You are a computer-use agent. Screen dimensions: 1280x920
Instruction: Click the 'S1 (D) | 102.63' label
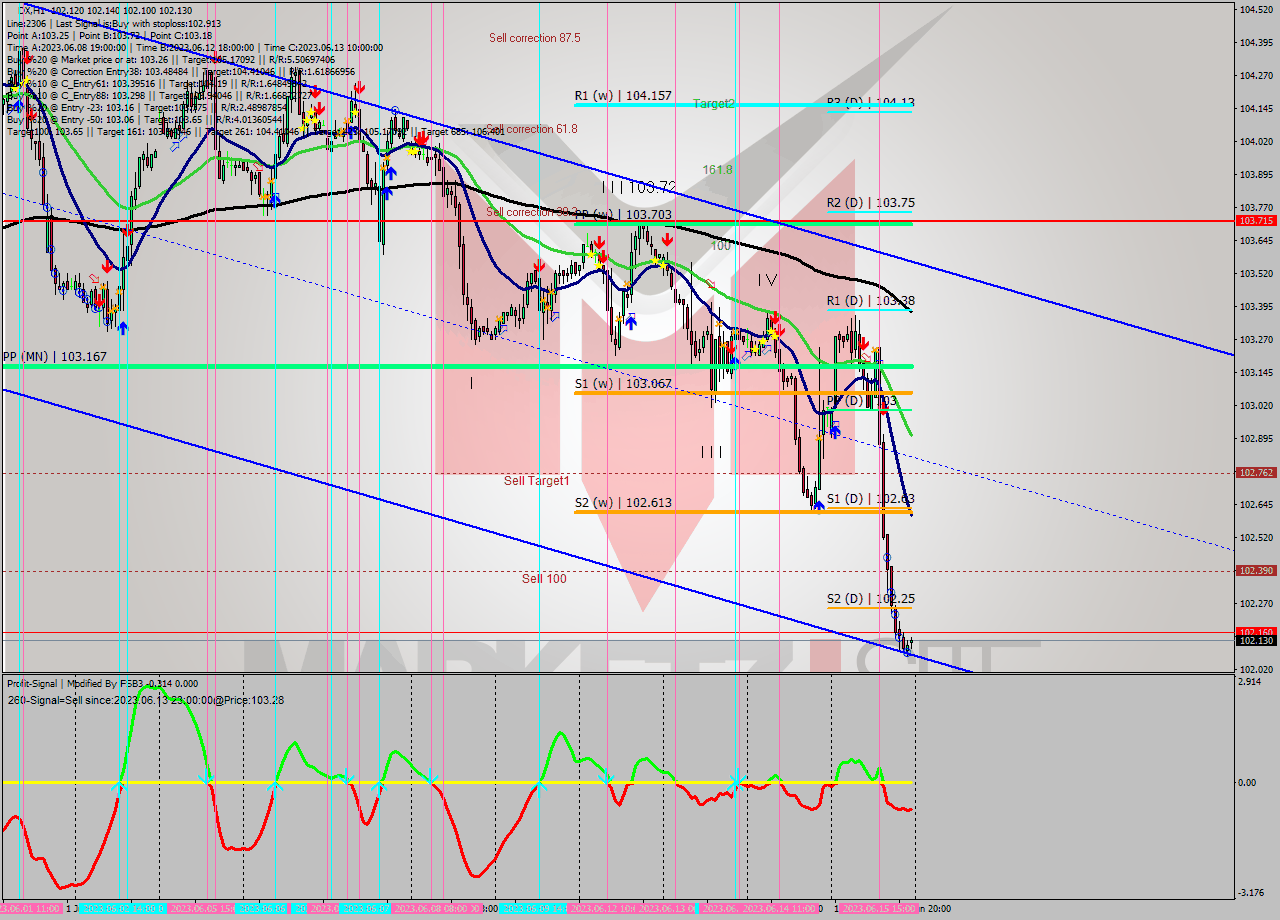point(871,498)
